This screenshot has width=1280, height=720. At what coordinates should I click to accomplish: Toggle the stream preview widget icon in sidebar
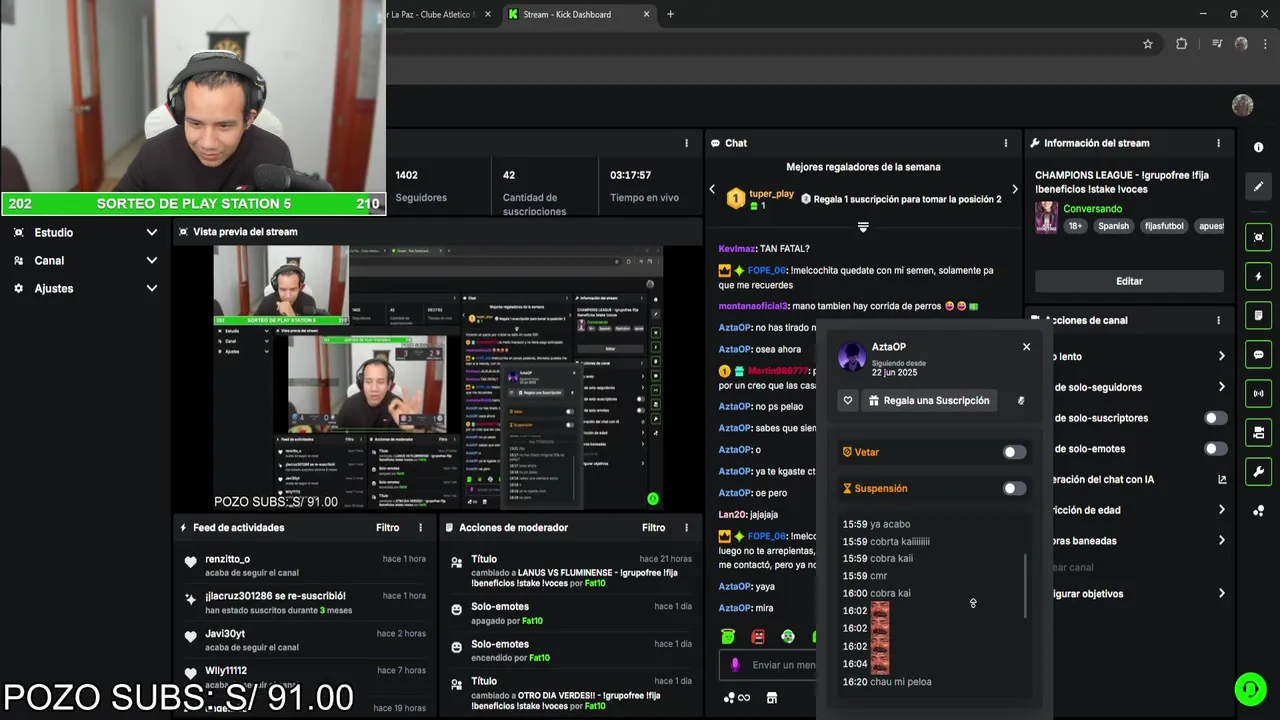(1258, 237)
